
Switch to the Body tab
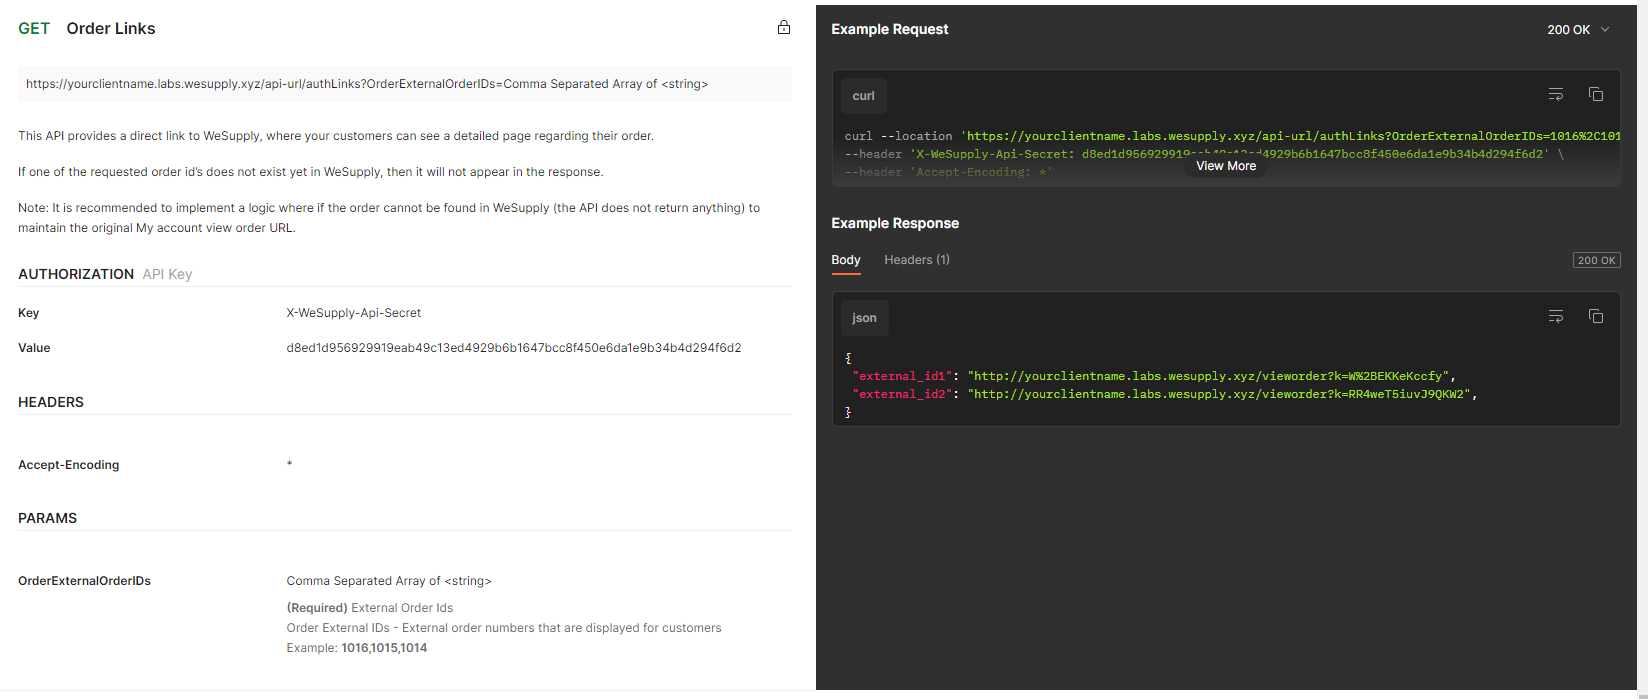click(x=846, y=260)
